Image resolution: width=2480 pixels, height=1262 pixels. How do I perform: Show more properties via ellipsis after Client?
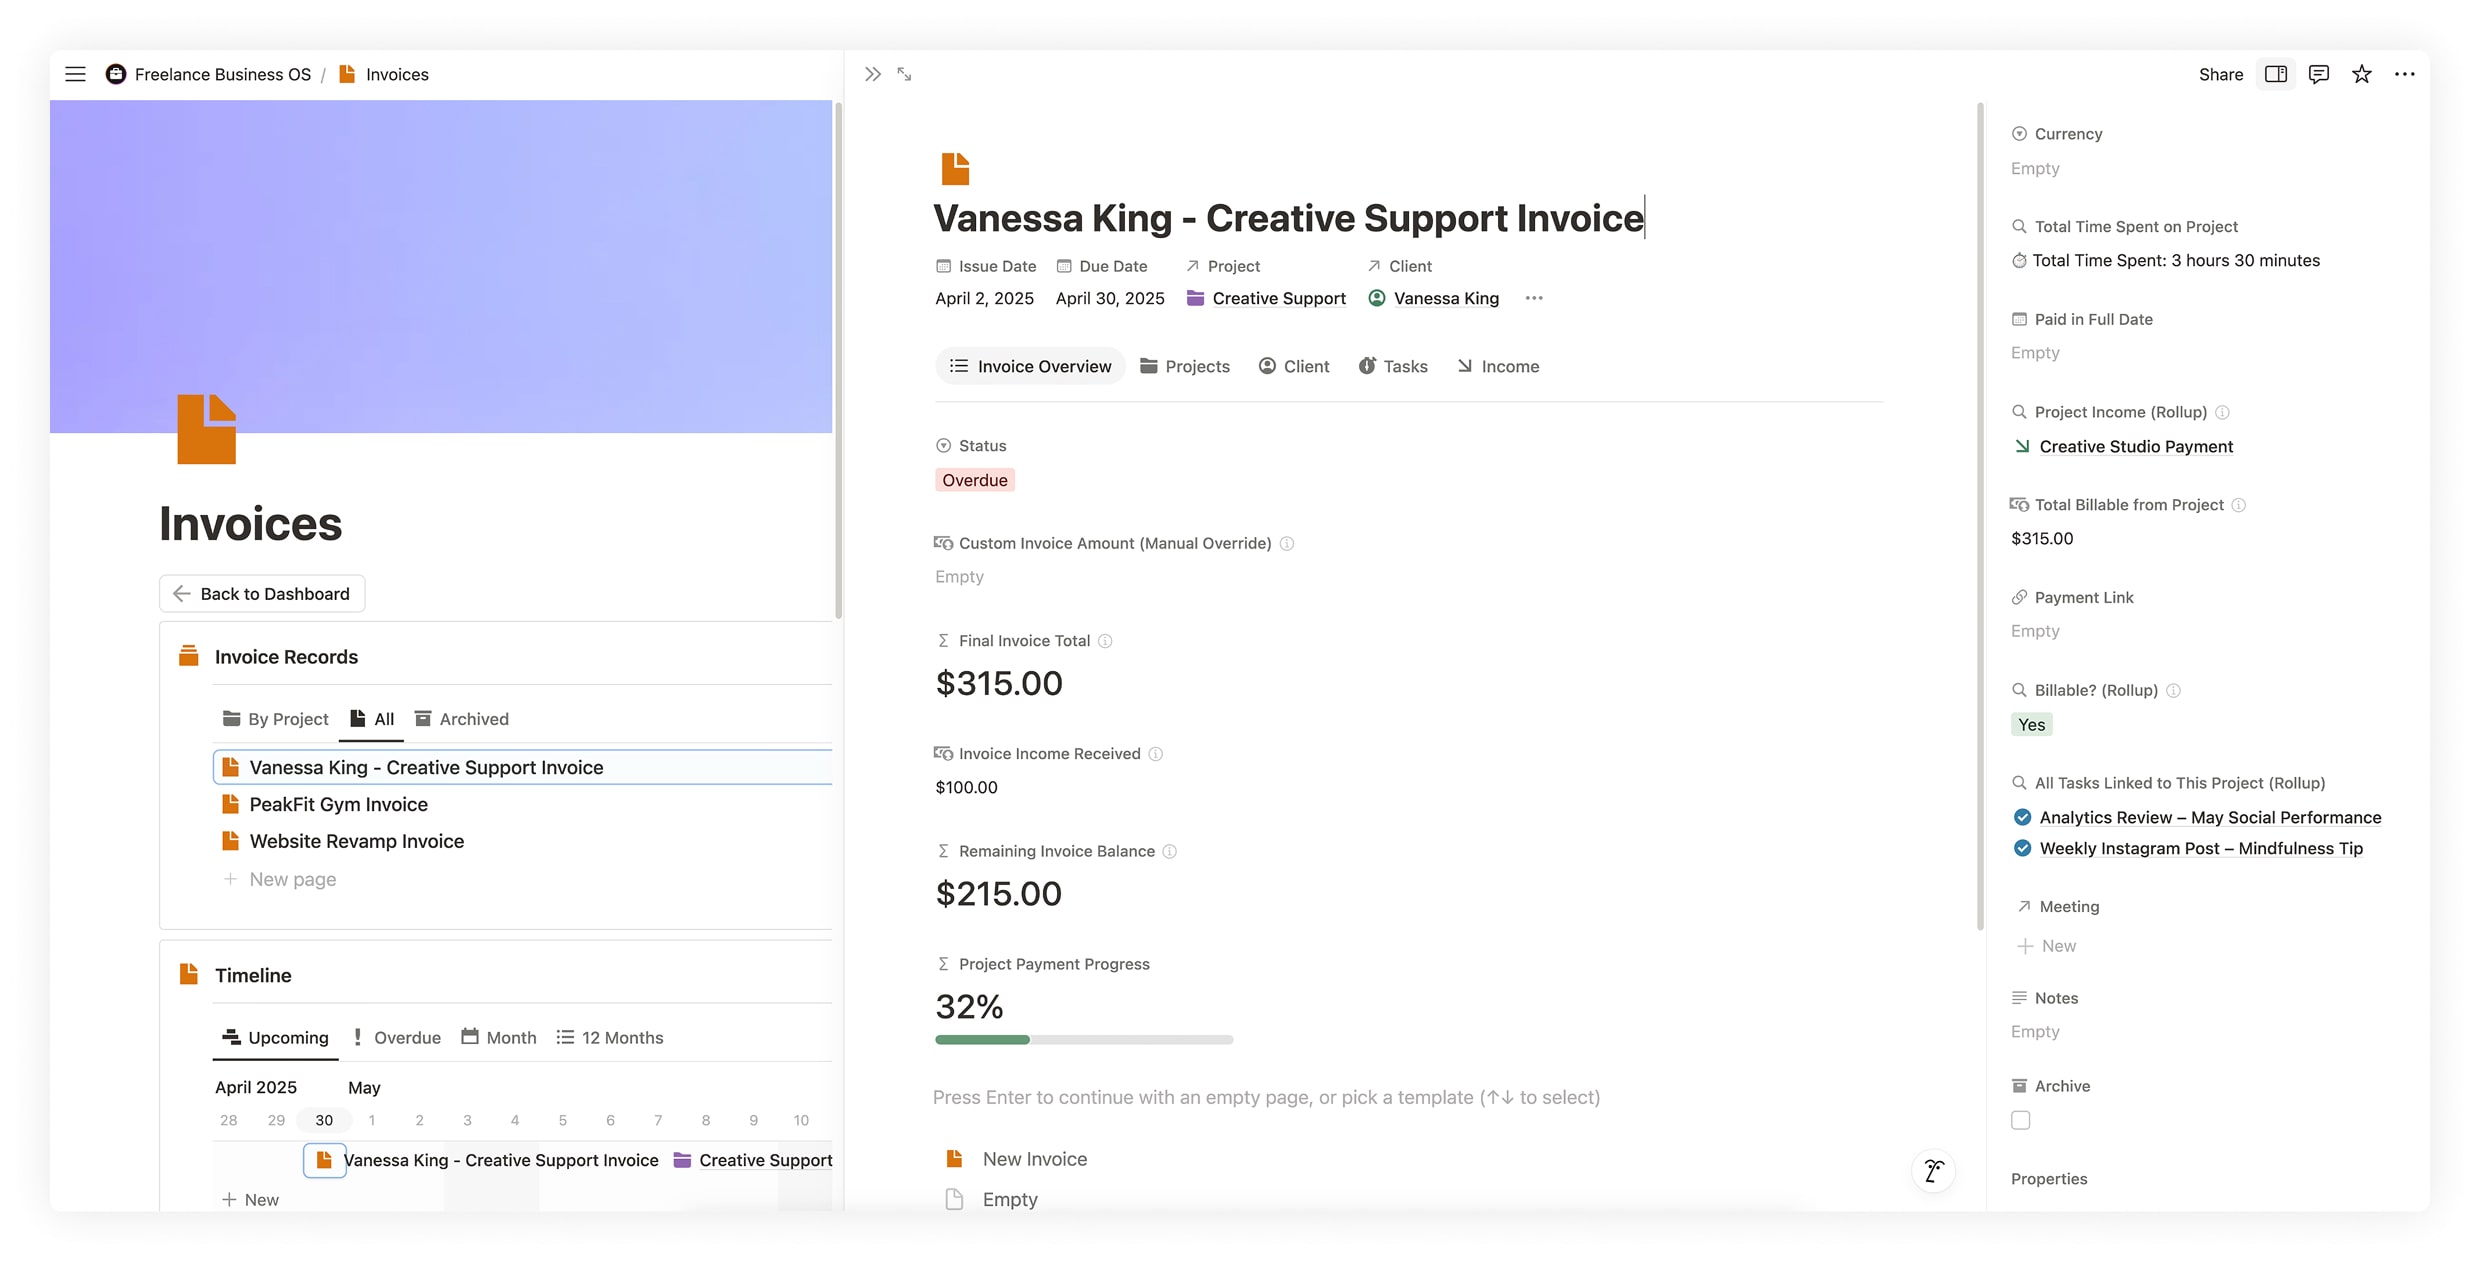1534,298
